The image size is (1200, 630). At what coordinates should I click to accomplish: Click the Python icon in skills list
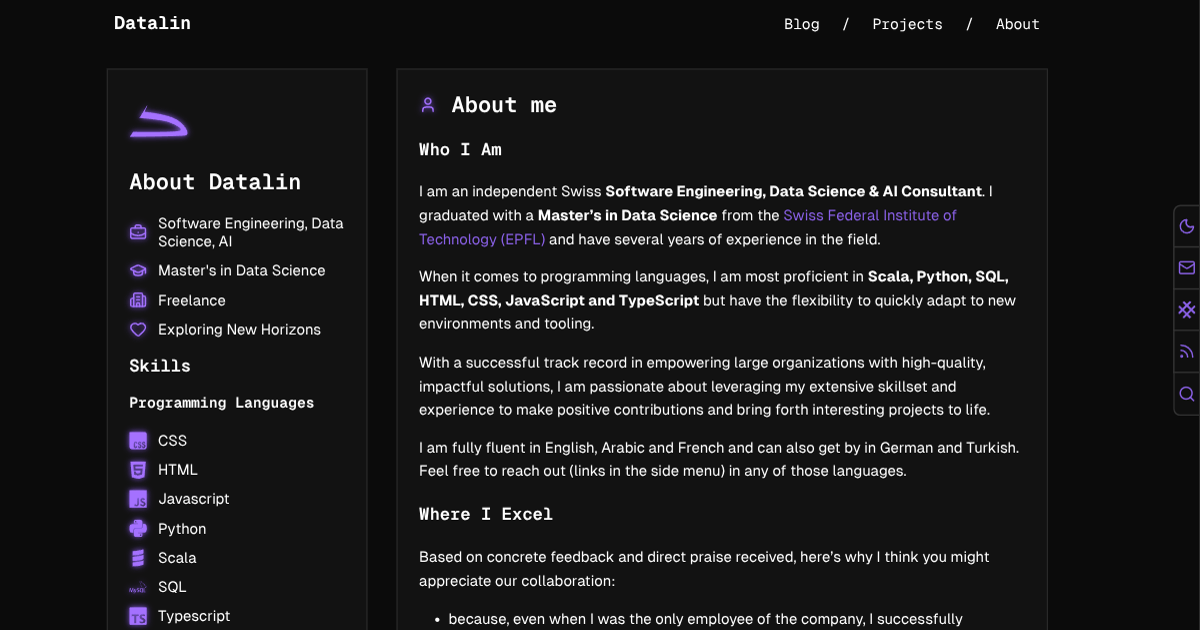click(x=138, y=529)
